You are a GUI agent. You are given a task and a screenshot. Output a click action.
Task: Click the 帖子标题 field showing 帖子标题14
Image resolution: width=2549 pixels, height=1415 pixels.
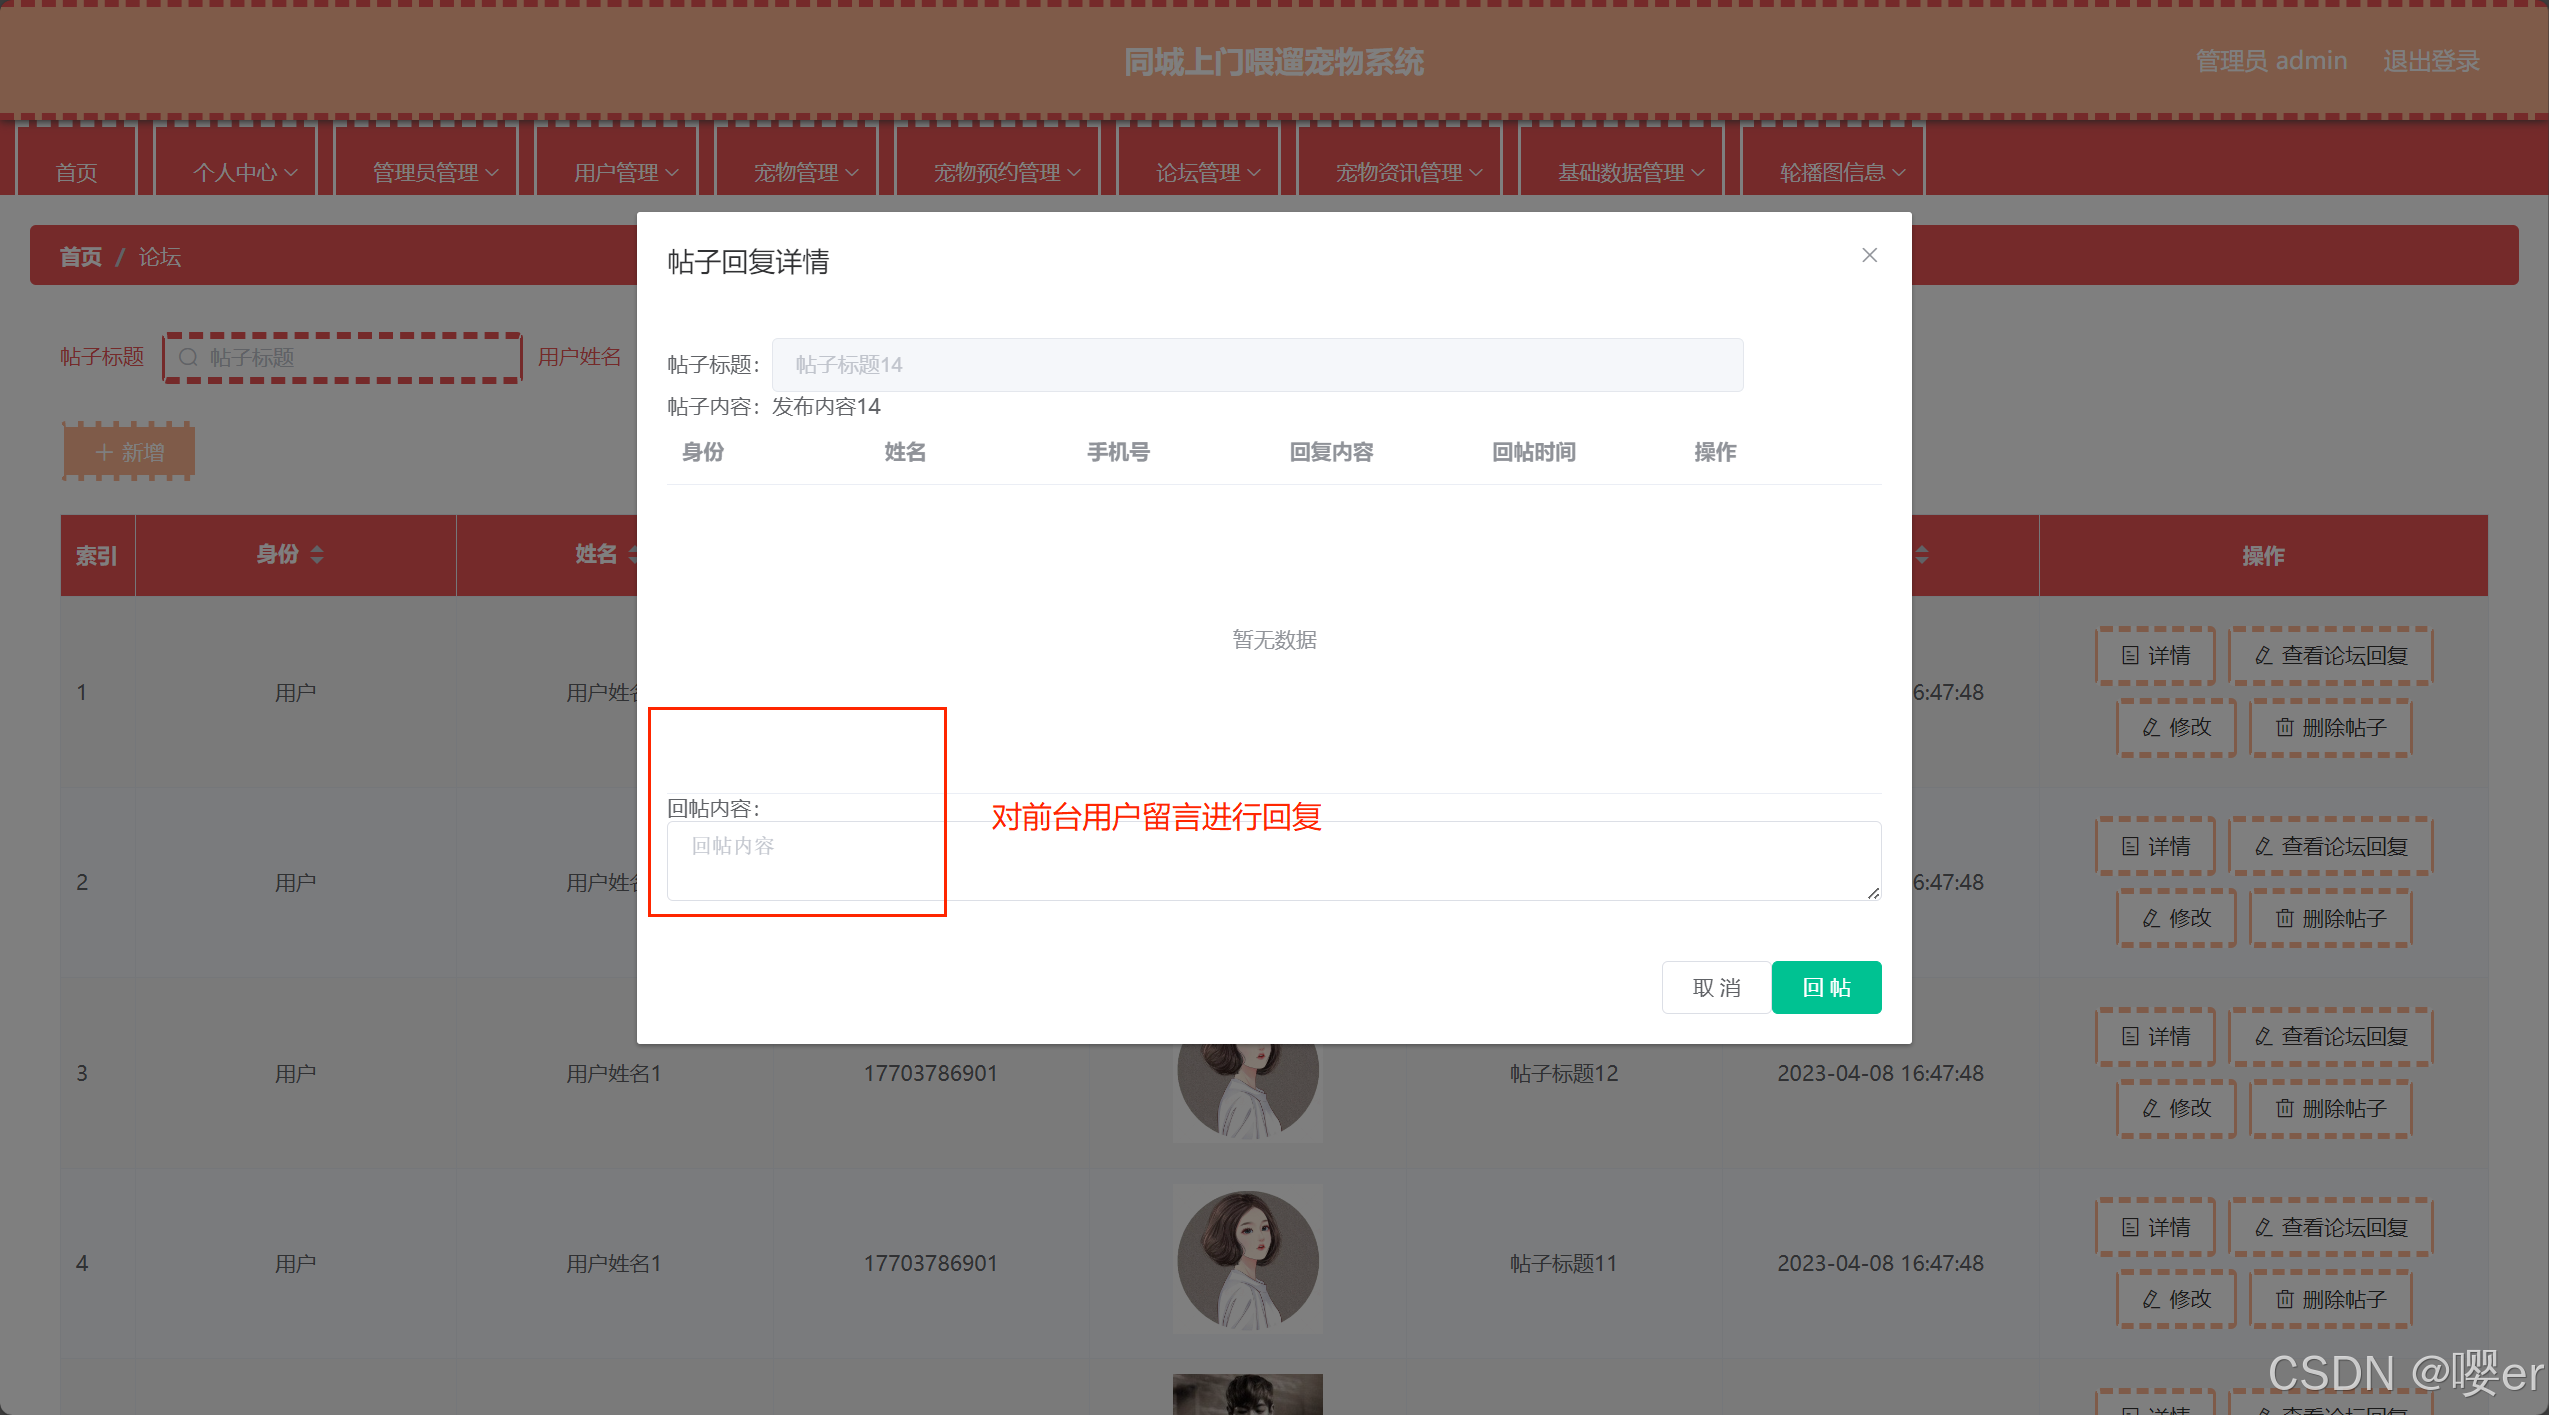click(1257, 365)
